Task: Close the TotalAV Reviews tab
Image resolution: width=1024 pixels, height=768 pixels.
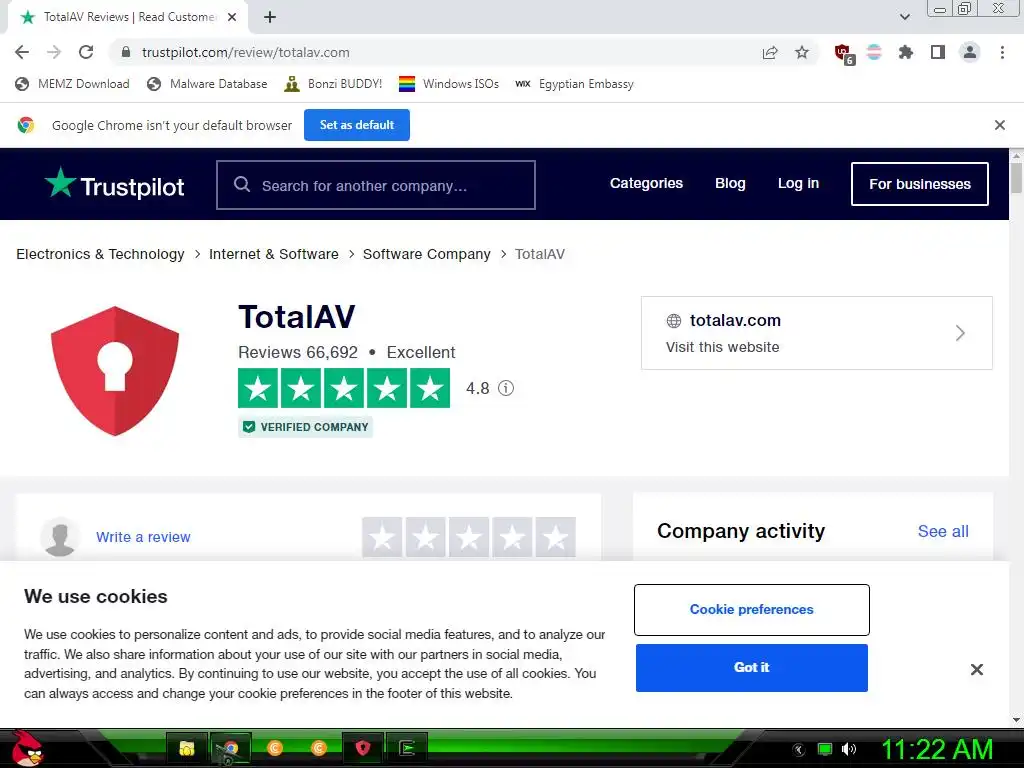Action: point(232,18)
